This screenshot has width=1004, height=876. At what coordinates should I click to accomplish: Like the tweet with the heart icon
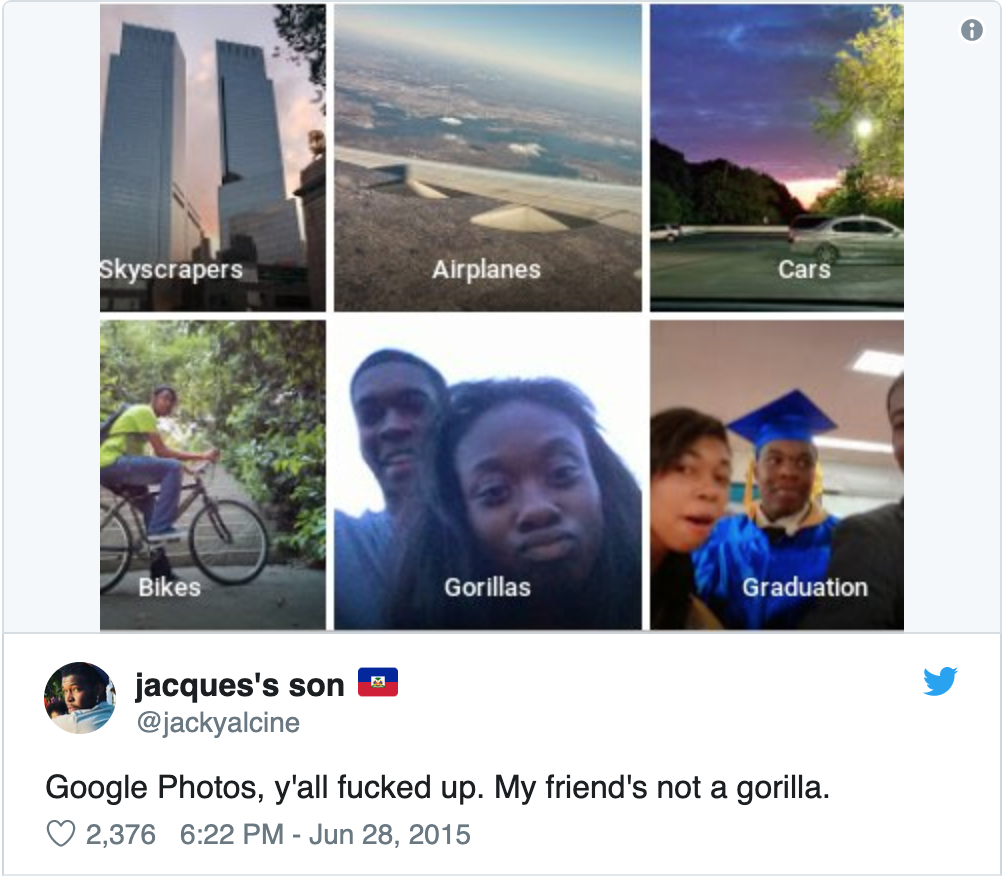click(61, 834)
